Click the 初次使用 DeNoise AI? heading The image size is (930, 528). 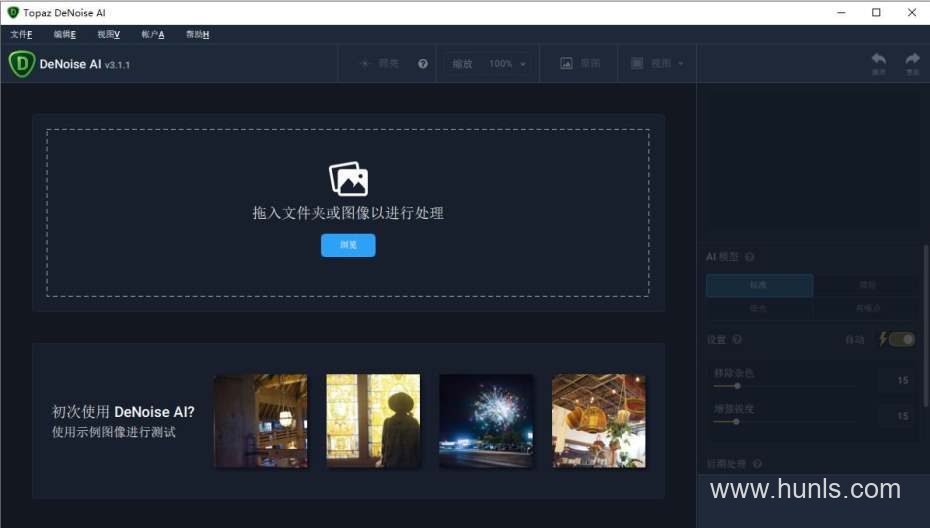click(x=123, y=412)
